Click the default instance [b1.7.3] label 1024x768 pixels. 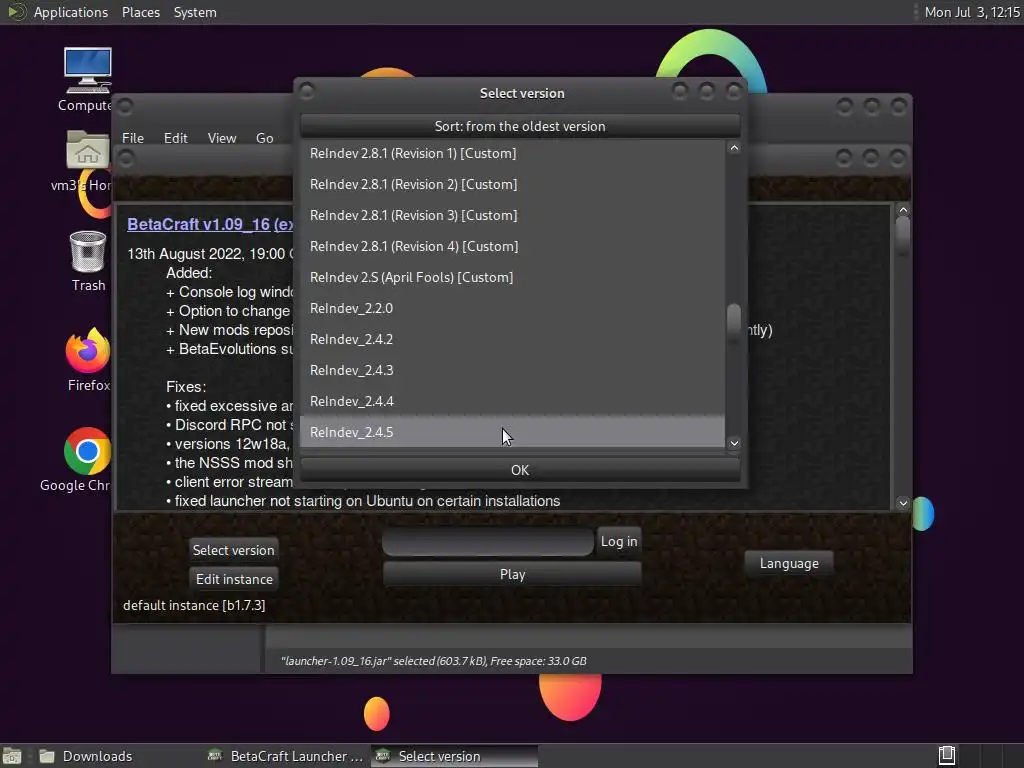194,605
